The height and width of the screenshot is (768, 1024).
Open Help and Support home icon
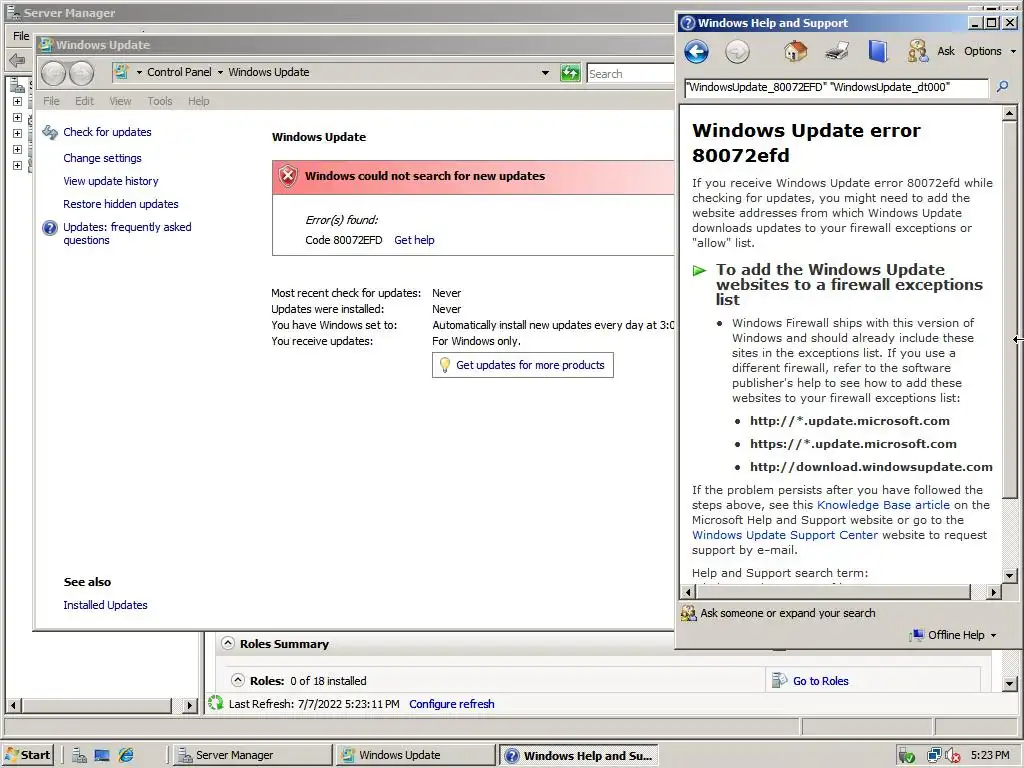pos(795,51)
